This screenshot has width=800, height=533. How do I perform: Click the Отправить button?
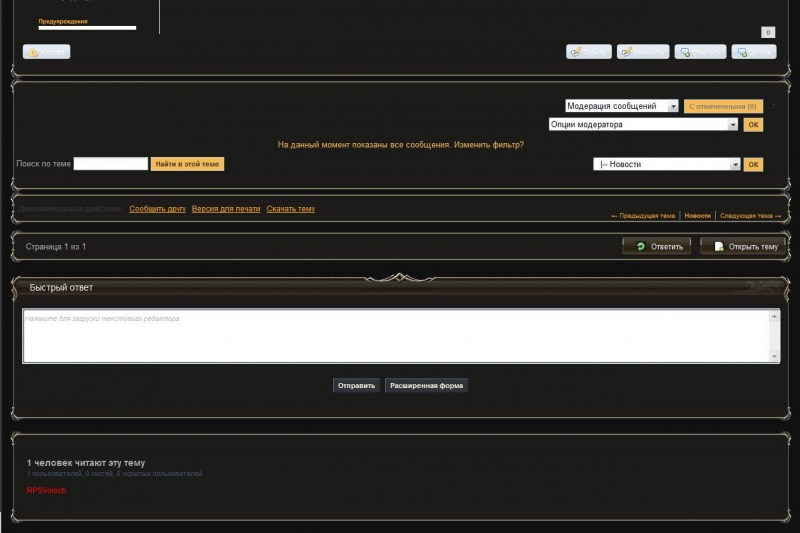(x=356, y=386)
